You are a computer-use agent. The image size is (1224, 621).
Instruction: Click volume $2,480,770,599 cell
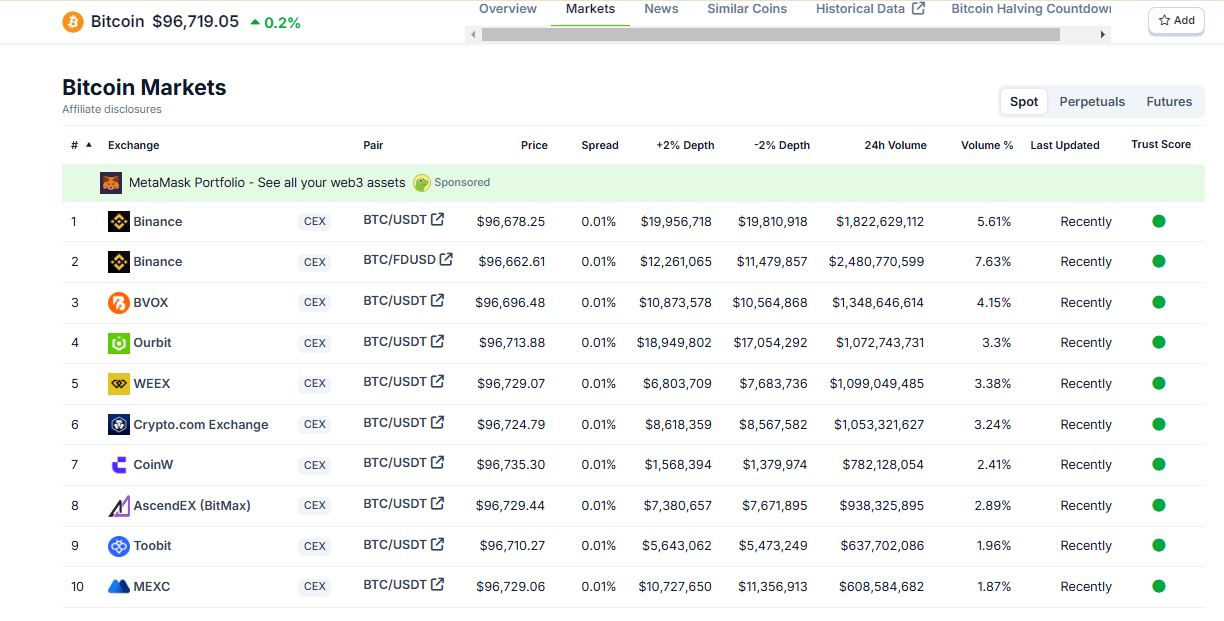[x=876, y=262]
